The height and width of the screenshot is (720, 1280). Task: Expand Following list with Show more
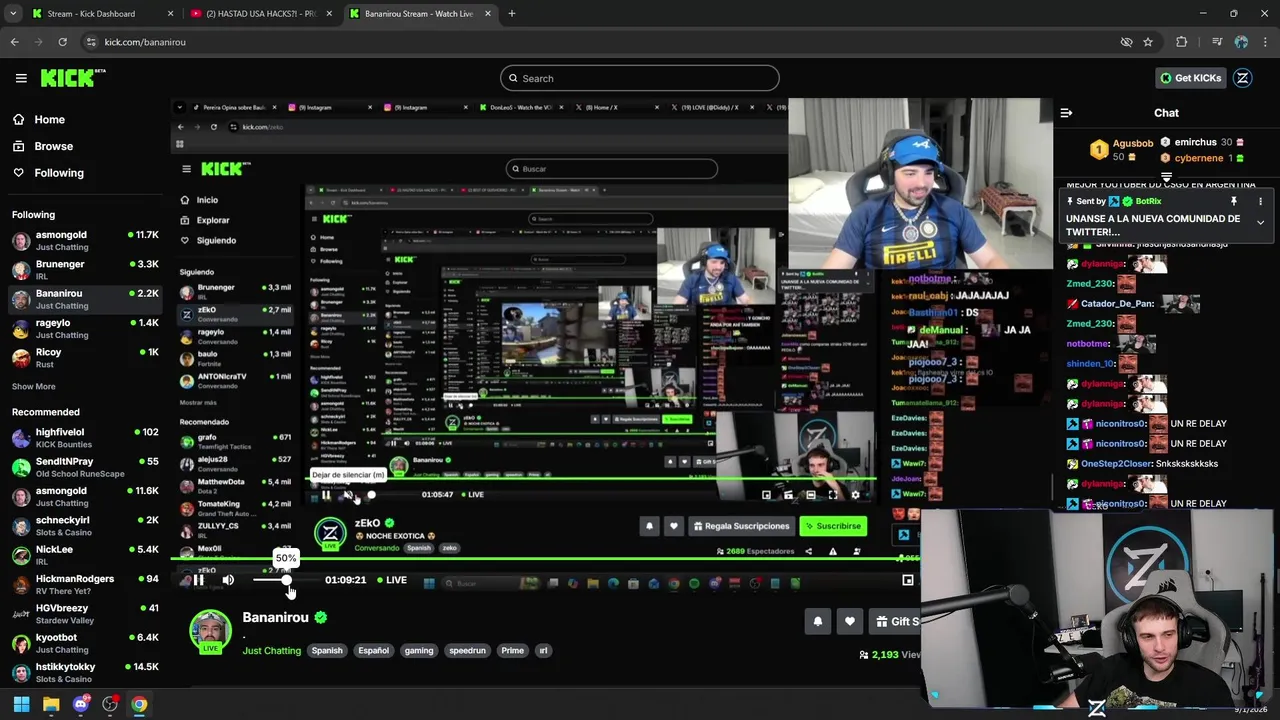[33, 387]
